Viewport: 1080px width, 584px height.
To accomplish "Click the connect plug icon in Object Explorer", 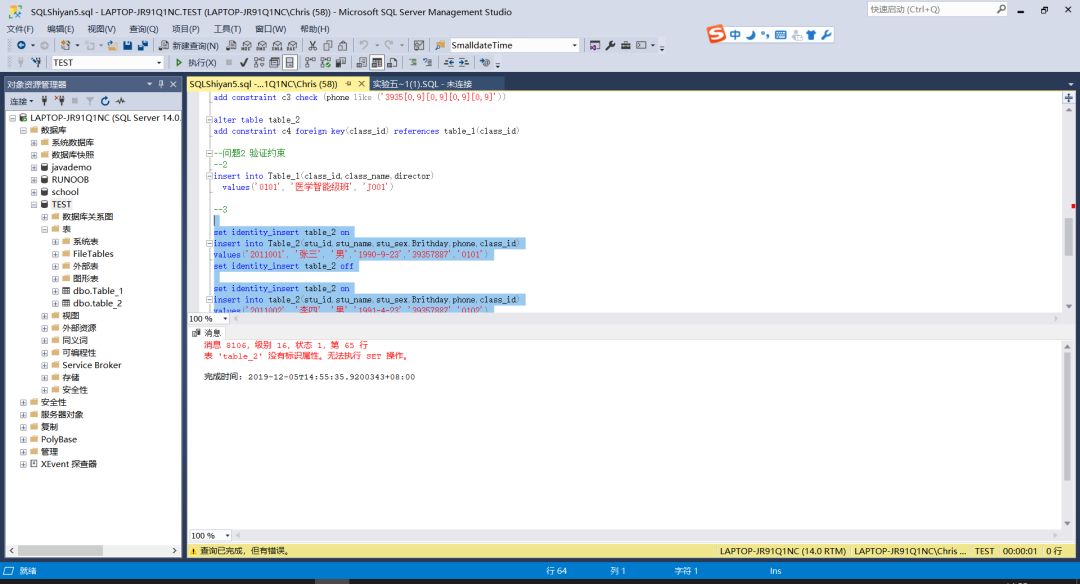I will [x=45, y=101].
